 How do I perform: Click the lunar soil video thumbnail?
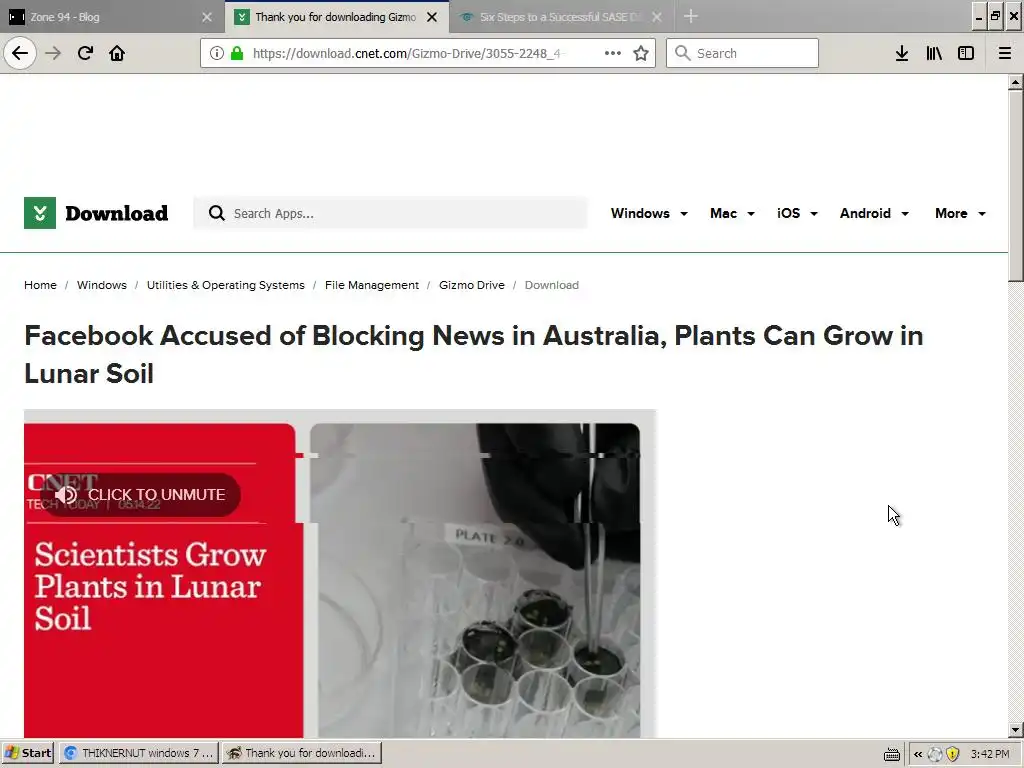pyautogui.click(x=340, y=575)
